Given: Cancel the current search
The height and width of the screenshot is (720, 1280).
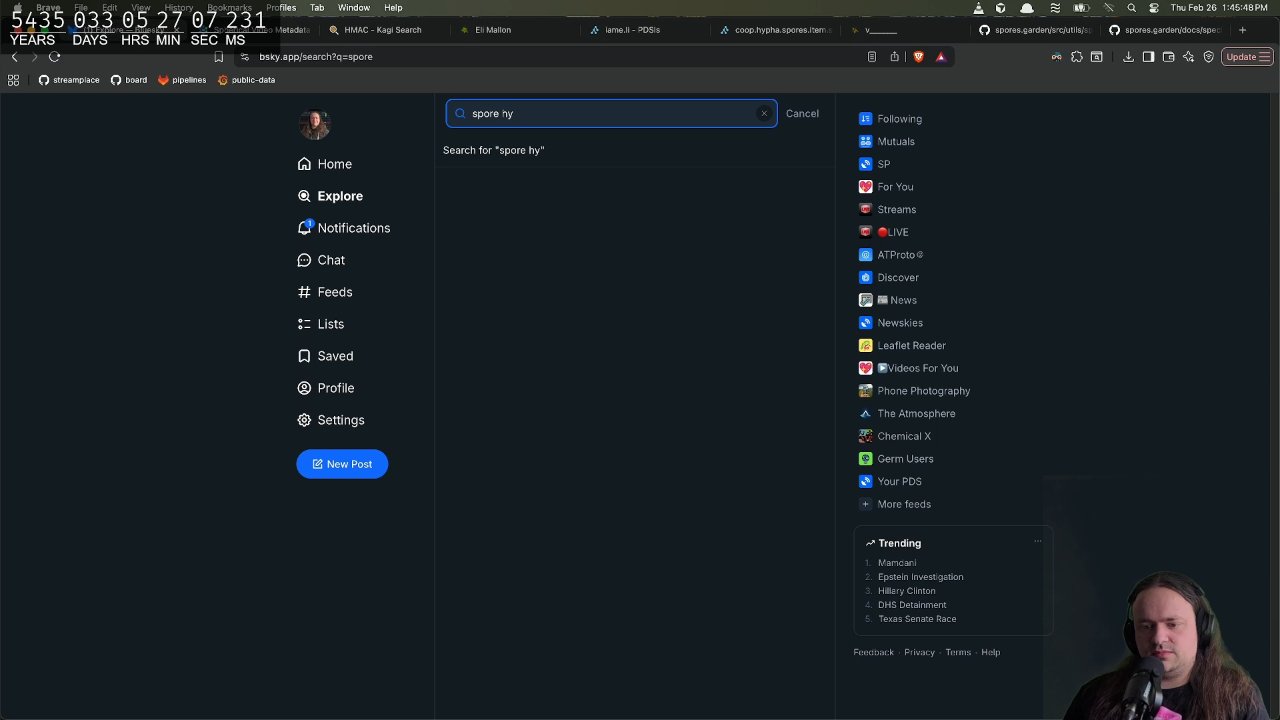Looking at the screenshot, I should pyautogui.click(x=802, y=114).
